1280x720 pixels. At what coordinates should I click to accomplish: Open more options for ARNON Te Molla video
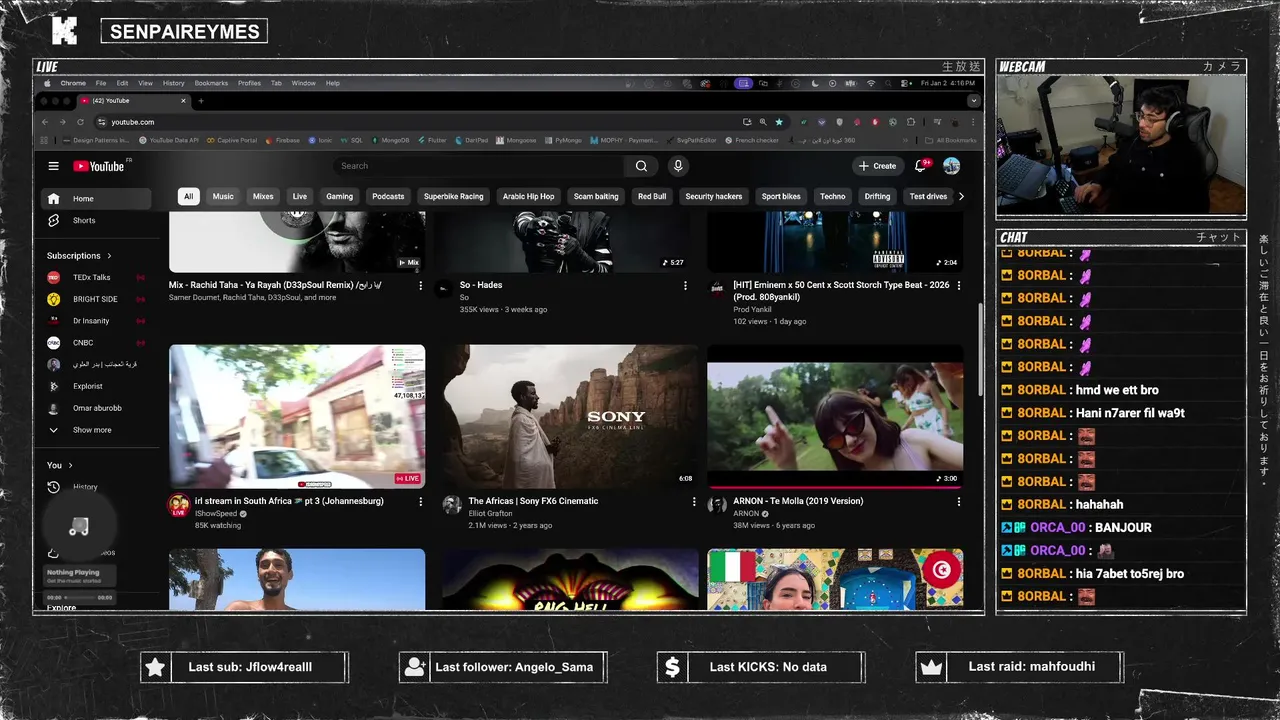[x=958, y=501]
